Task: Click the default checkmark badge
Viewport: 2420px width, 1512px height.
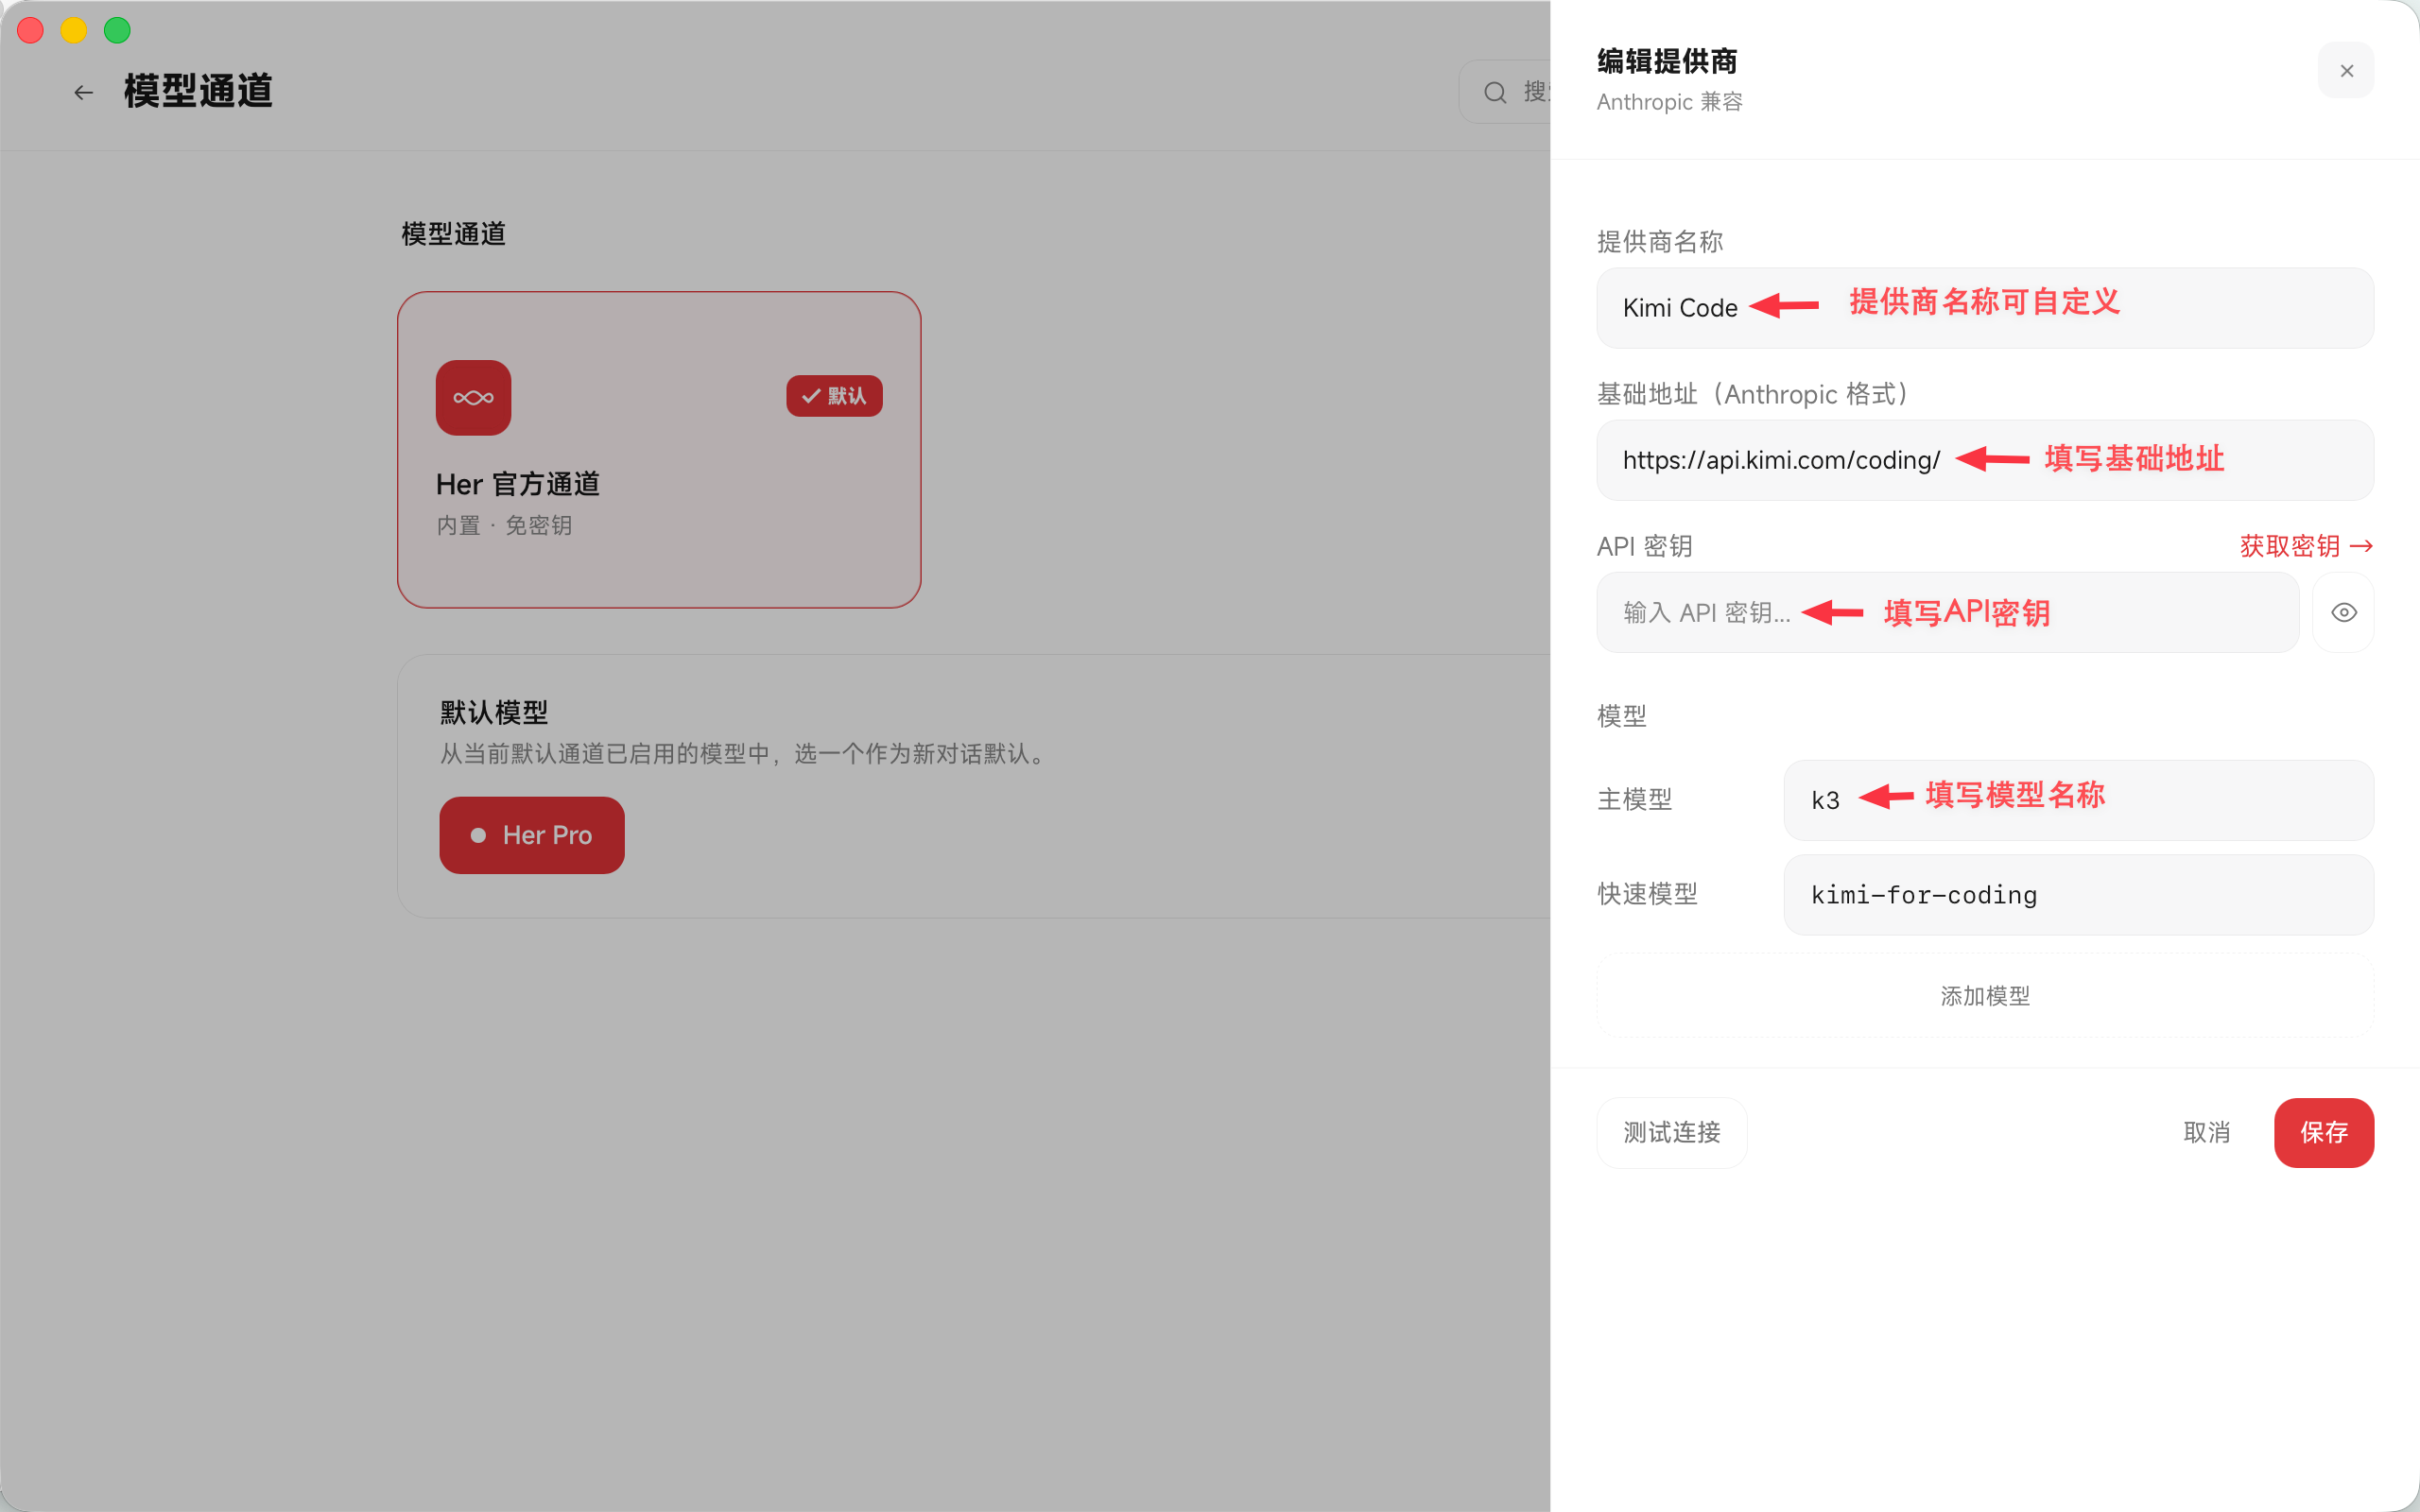Action: click(834, 396)
